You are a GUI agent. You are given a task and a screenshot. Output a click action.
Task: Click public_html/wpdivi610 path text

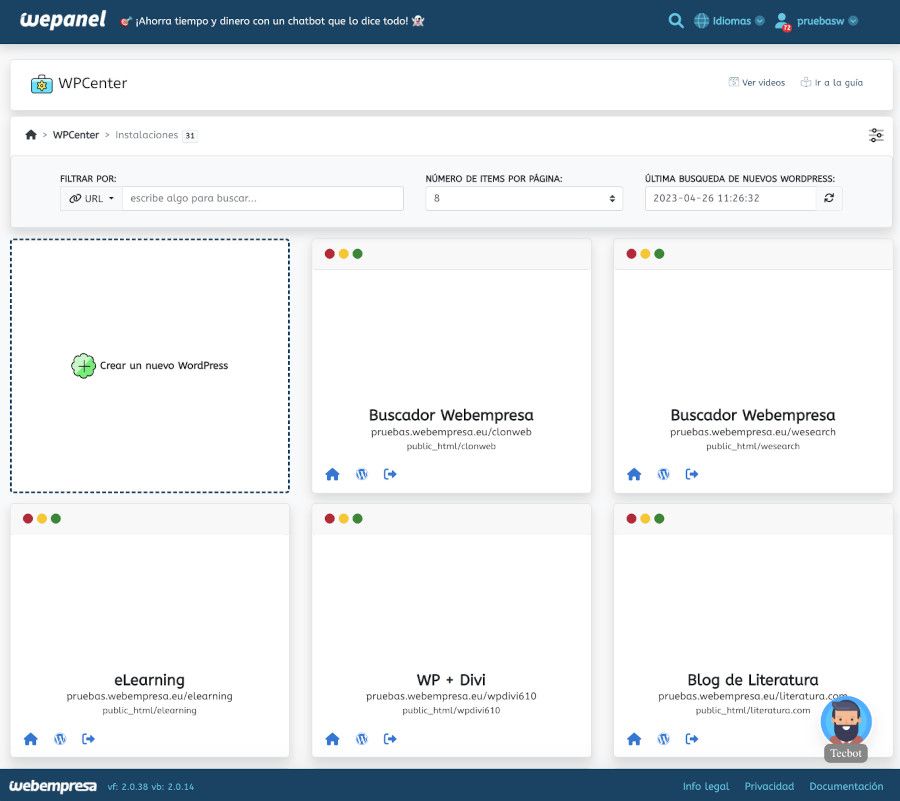pyautogui.click(x=451, y=711)
